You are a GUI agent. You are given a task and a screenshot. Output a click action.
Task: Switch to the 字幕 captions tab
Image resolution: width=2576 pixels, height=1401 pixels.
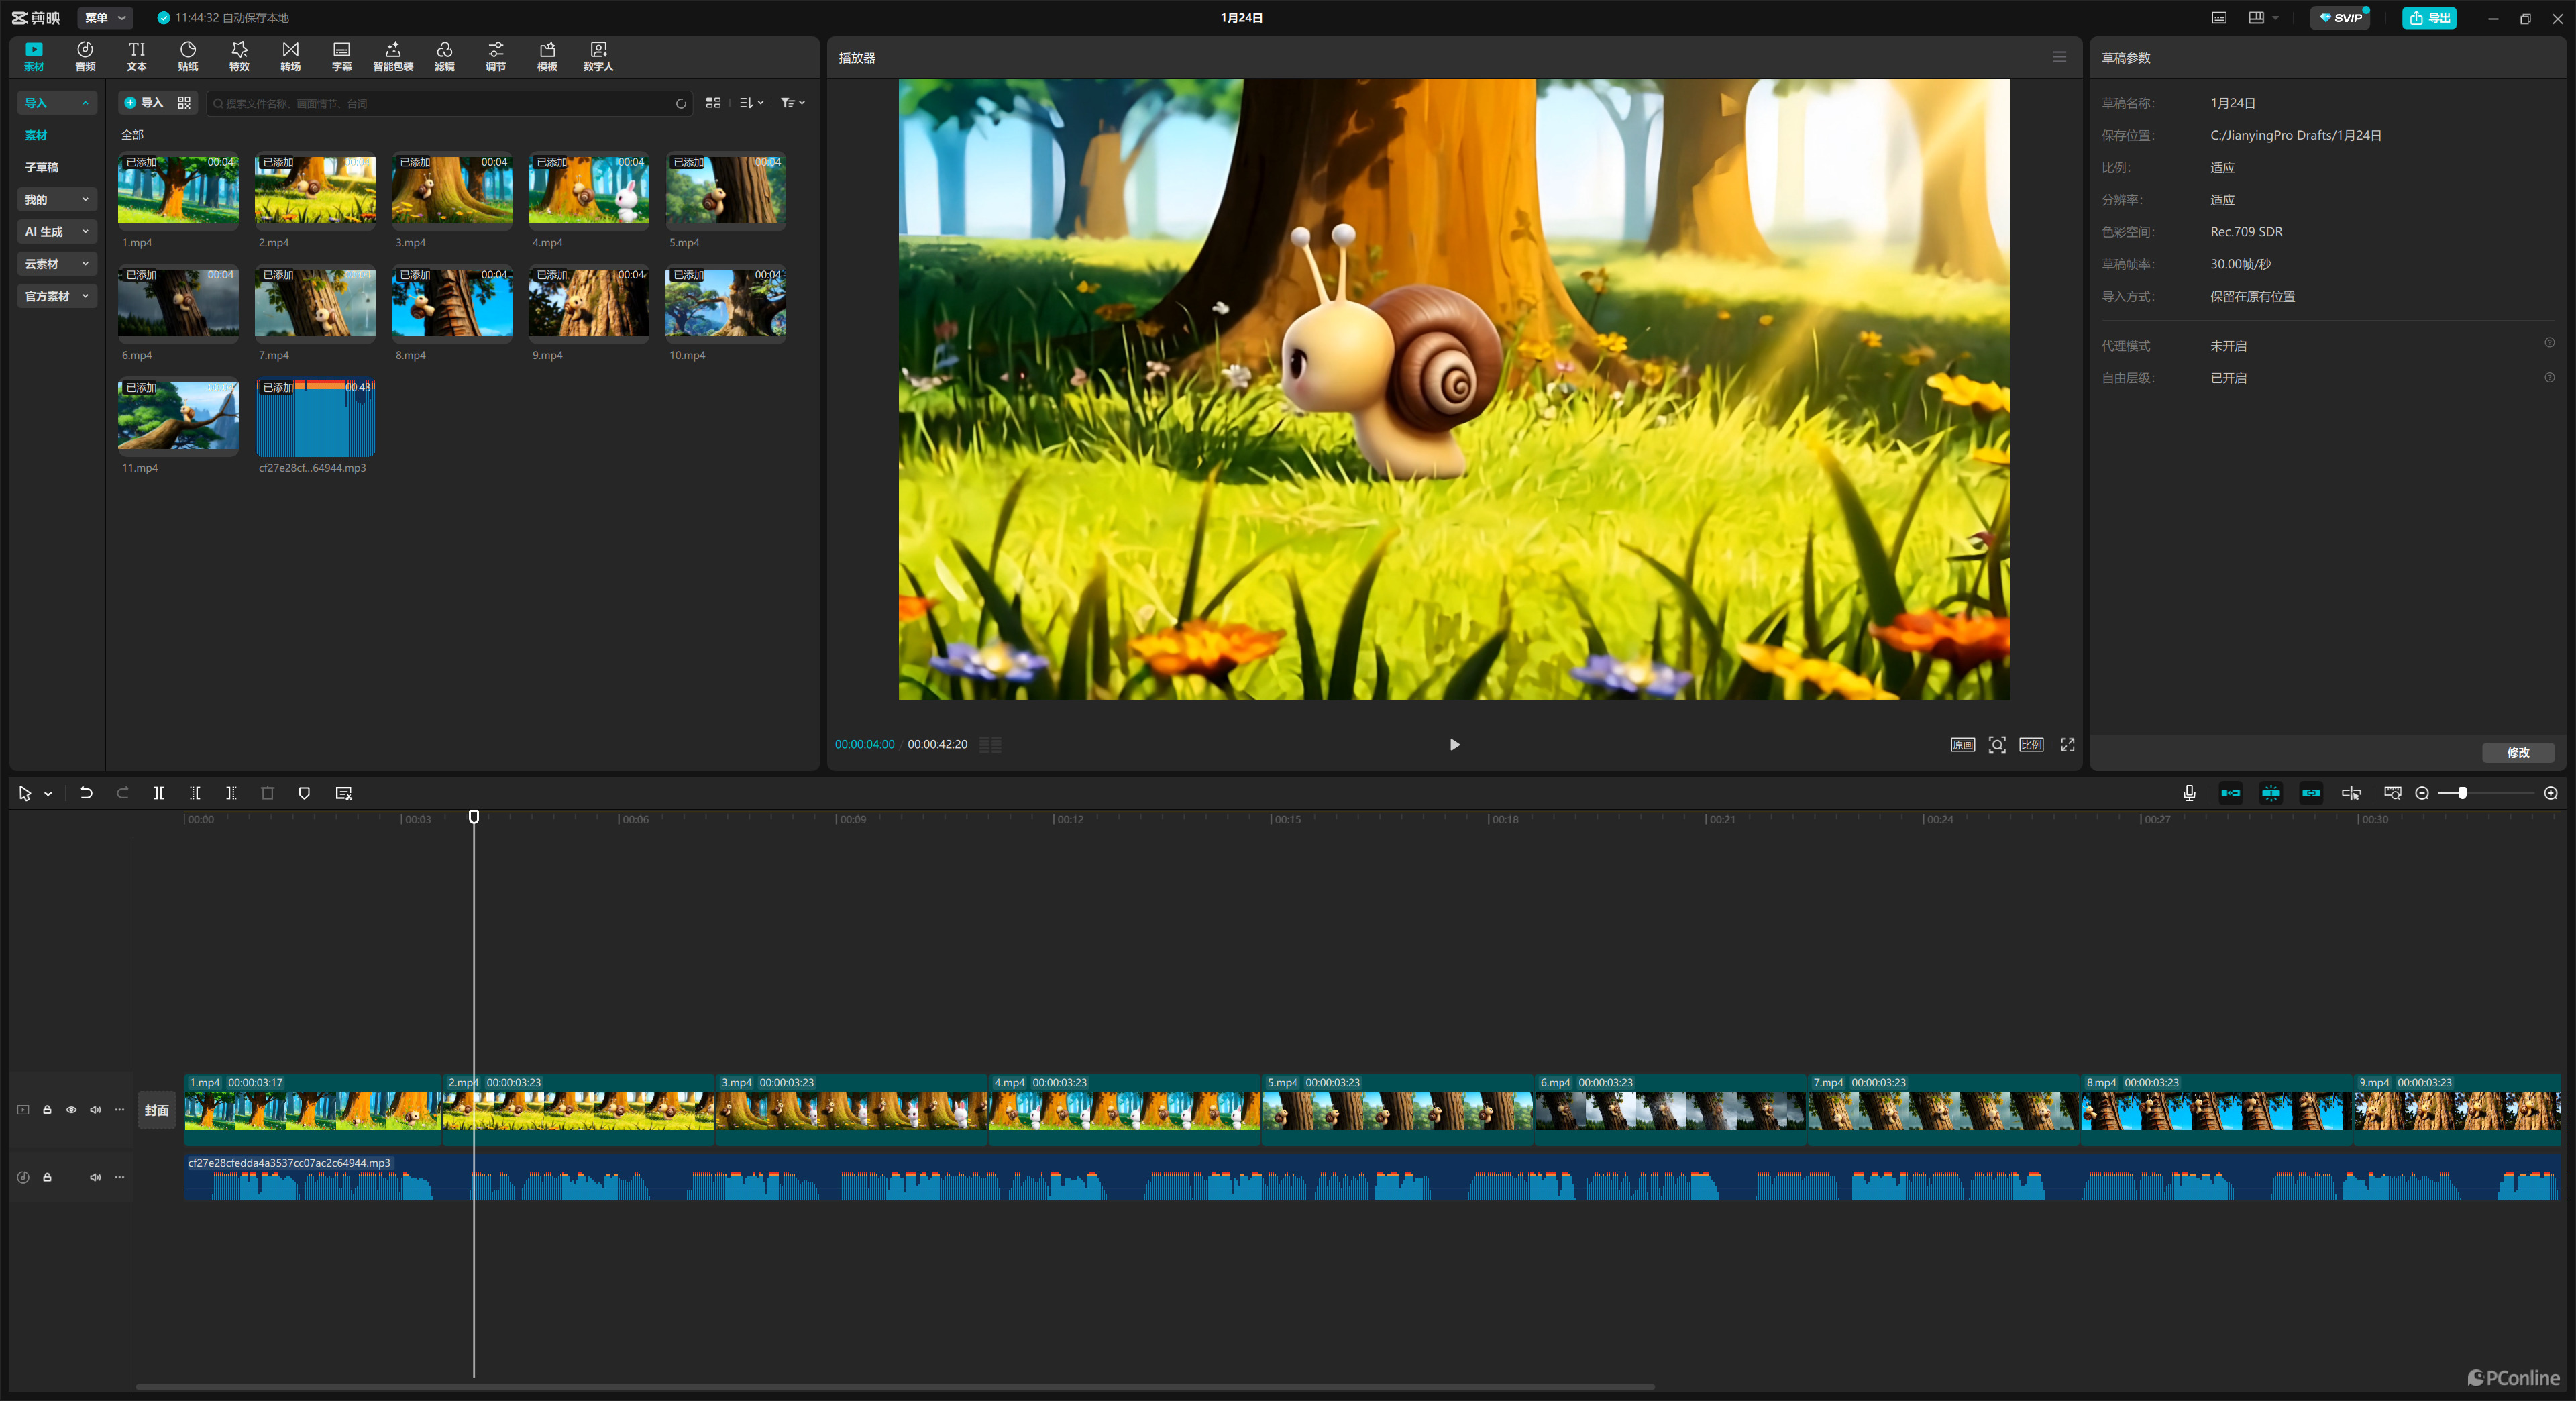pos(341,56)
